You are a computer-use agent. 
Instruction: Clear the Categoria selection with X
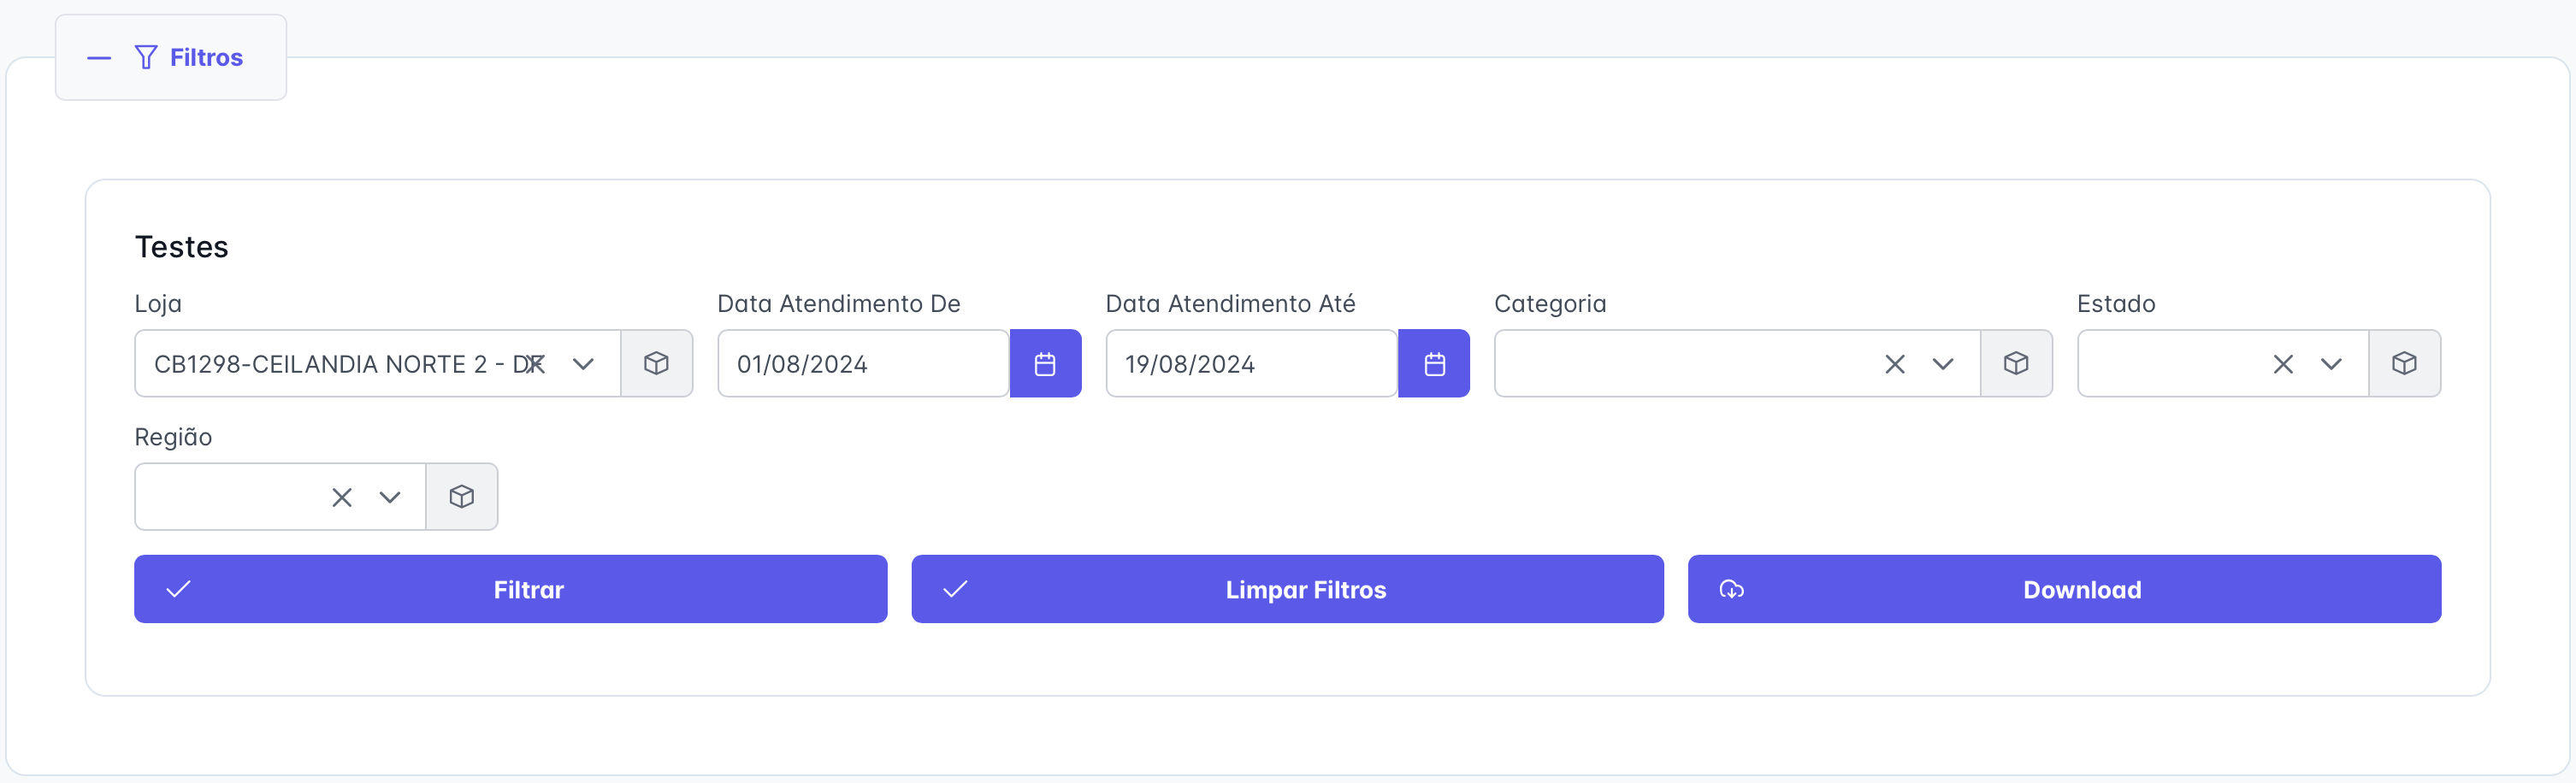pos(1894,364)
